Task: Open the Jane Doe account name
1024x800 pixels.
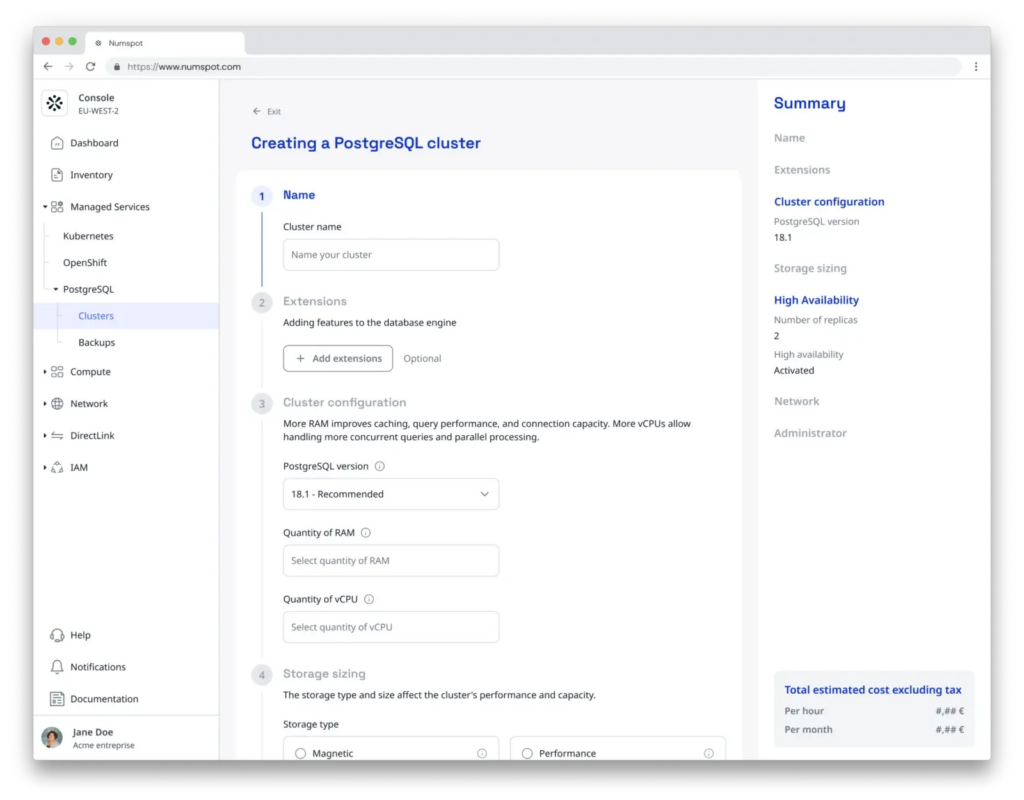Action: click(x=93, y=732)
